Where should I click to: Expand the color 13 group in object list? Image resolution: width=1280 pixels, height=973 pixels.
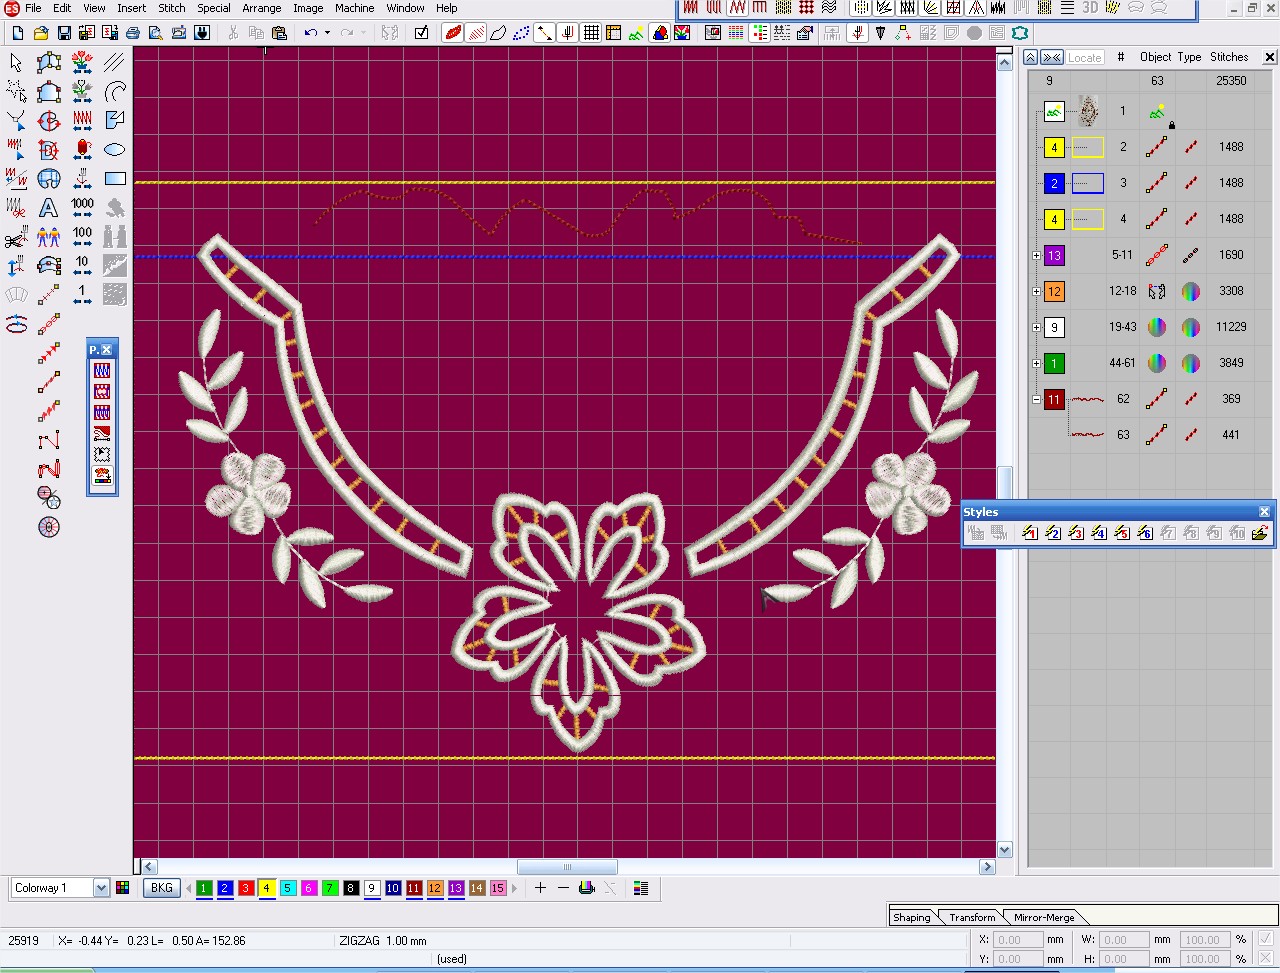pos(1037,256)
